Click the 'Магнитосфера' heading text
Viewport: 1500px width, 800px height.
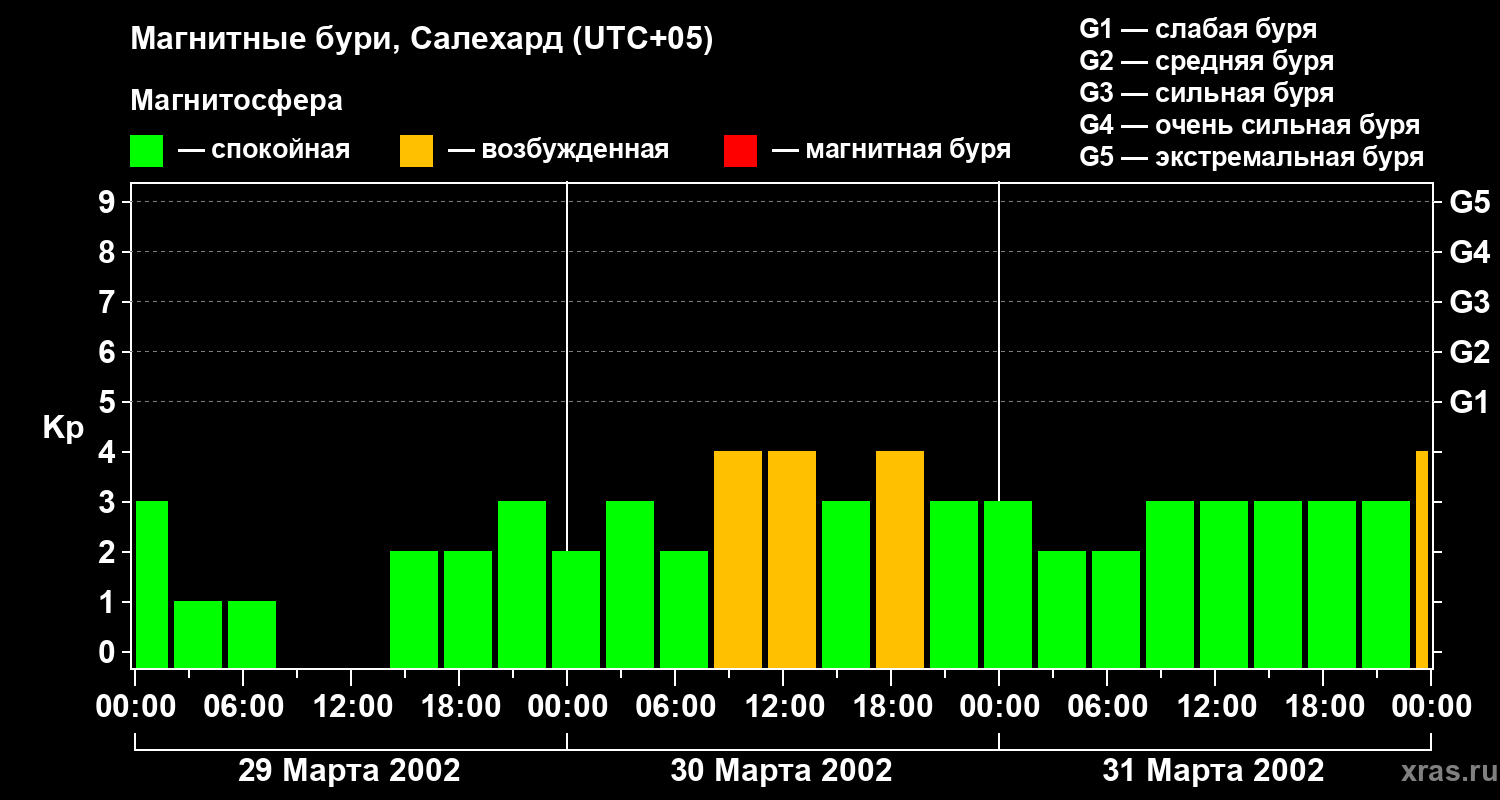(x=236, y=101)
